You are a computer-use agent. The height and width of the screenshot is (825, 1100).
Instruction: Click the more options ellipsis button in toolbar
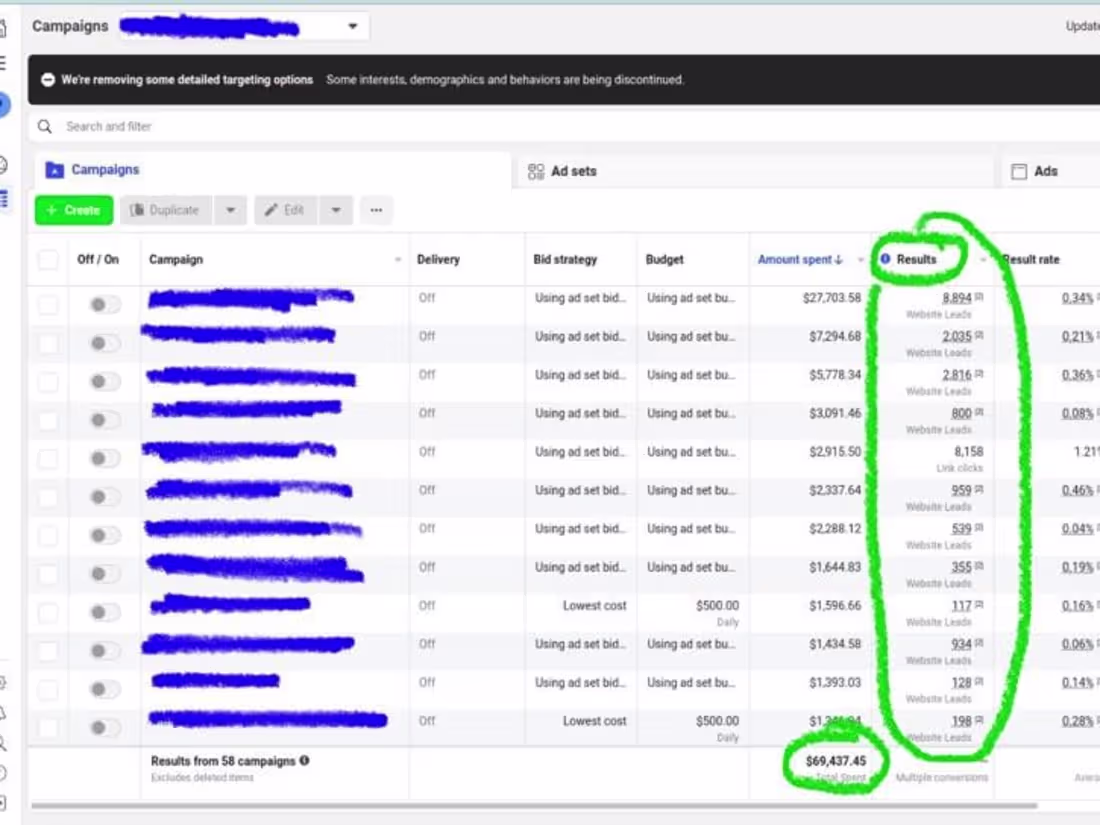click(376, 210)
